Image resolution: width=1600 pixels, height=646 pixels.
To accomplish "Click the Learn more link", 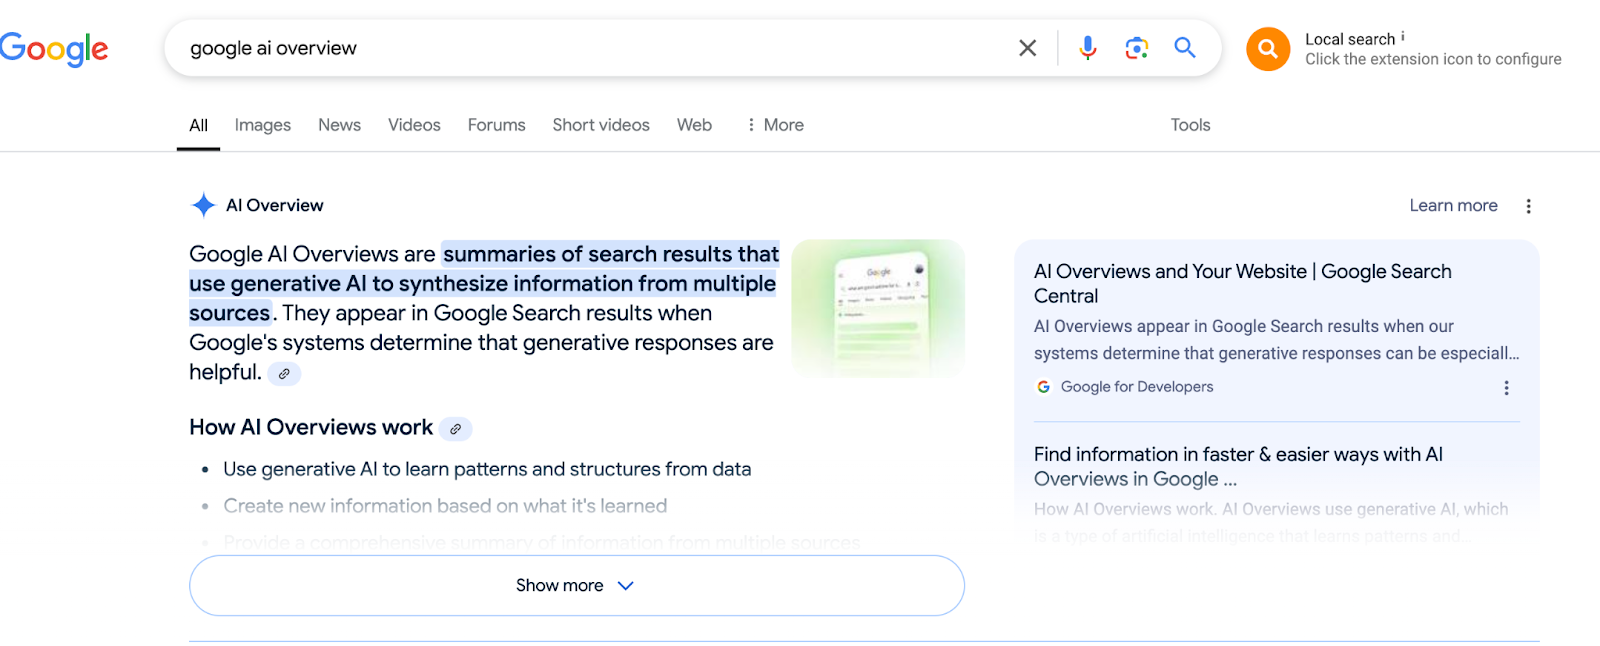I will pyautogui.click(x=1453, y=206).
